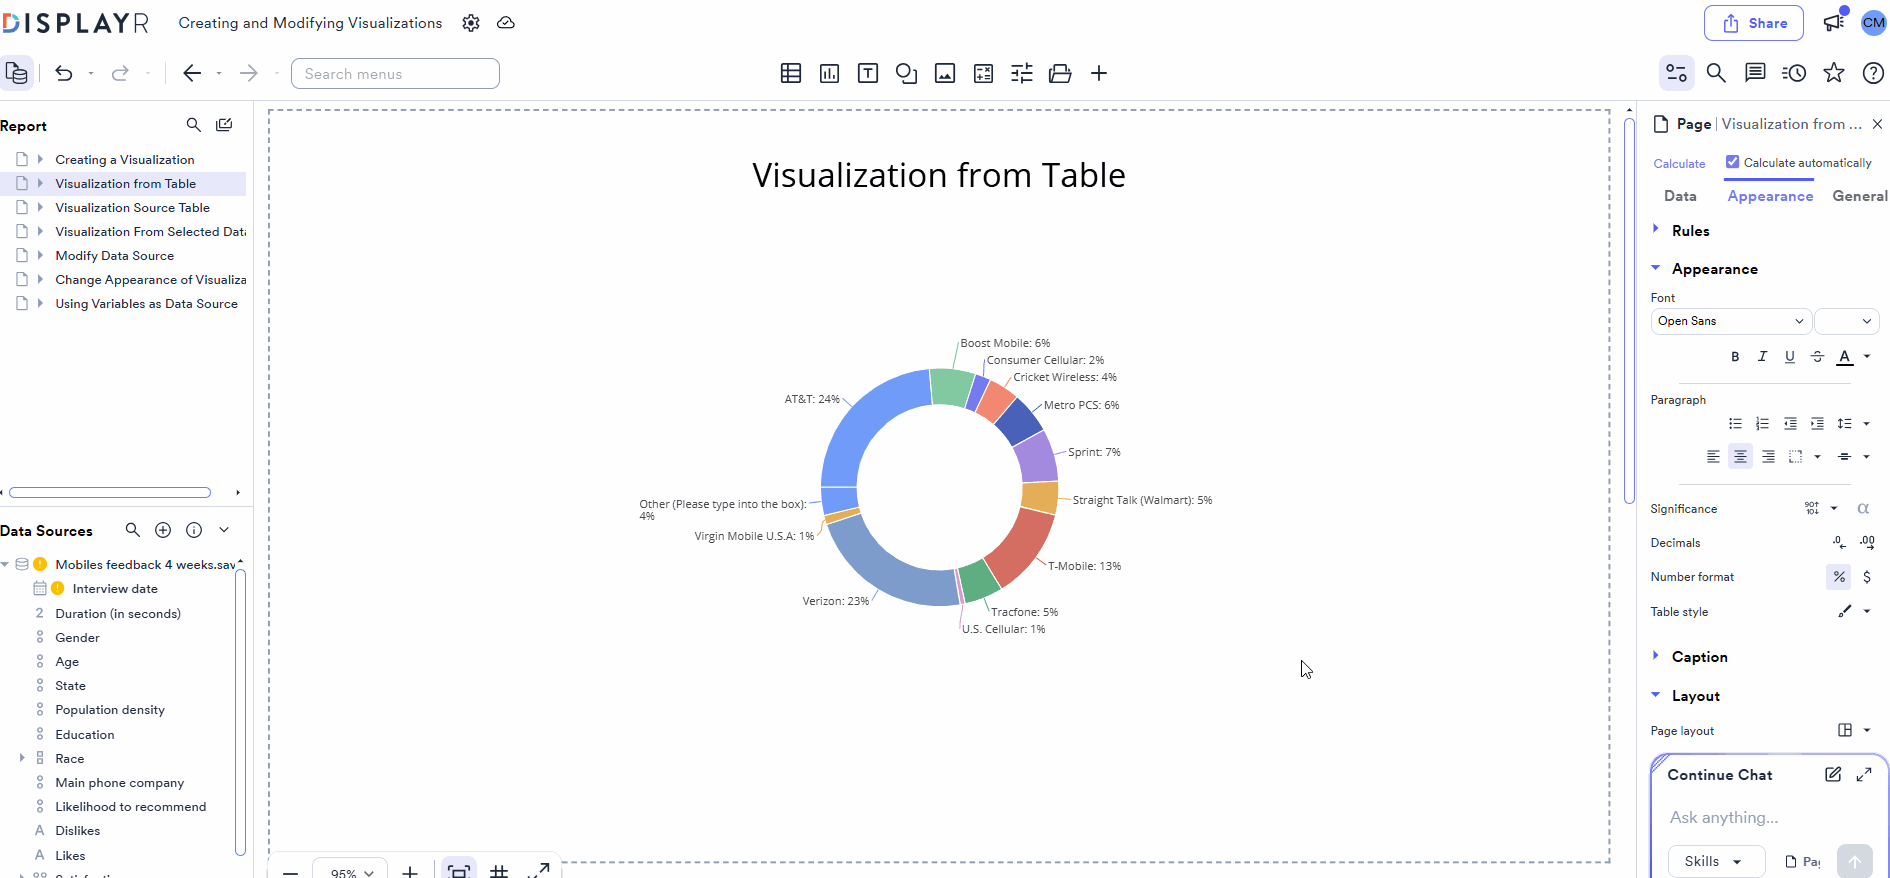Toggle the grid display icon at canvas bottom
The image size is (1890, 878).
click(499, 871)
